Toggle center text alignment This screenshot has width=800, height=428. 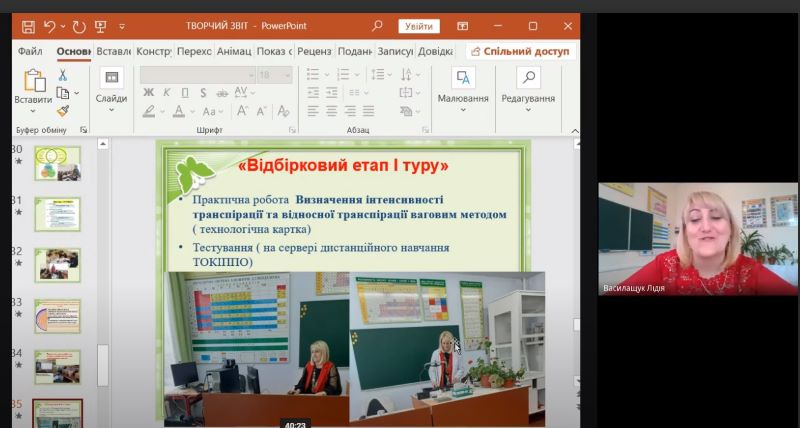(332, 111)
